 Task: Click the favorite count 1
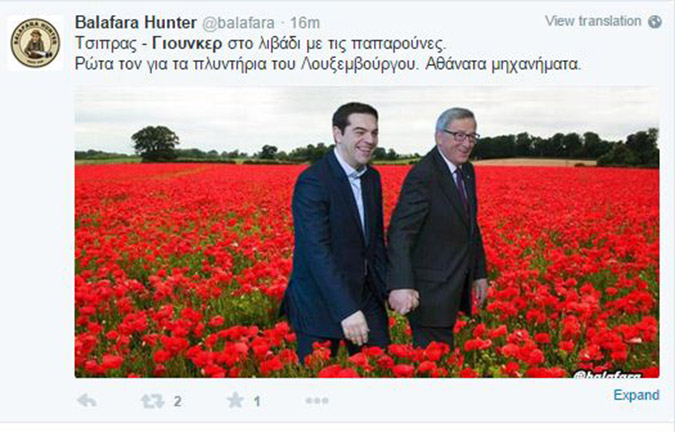(257, 401)
